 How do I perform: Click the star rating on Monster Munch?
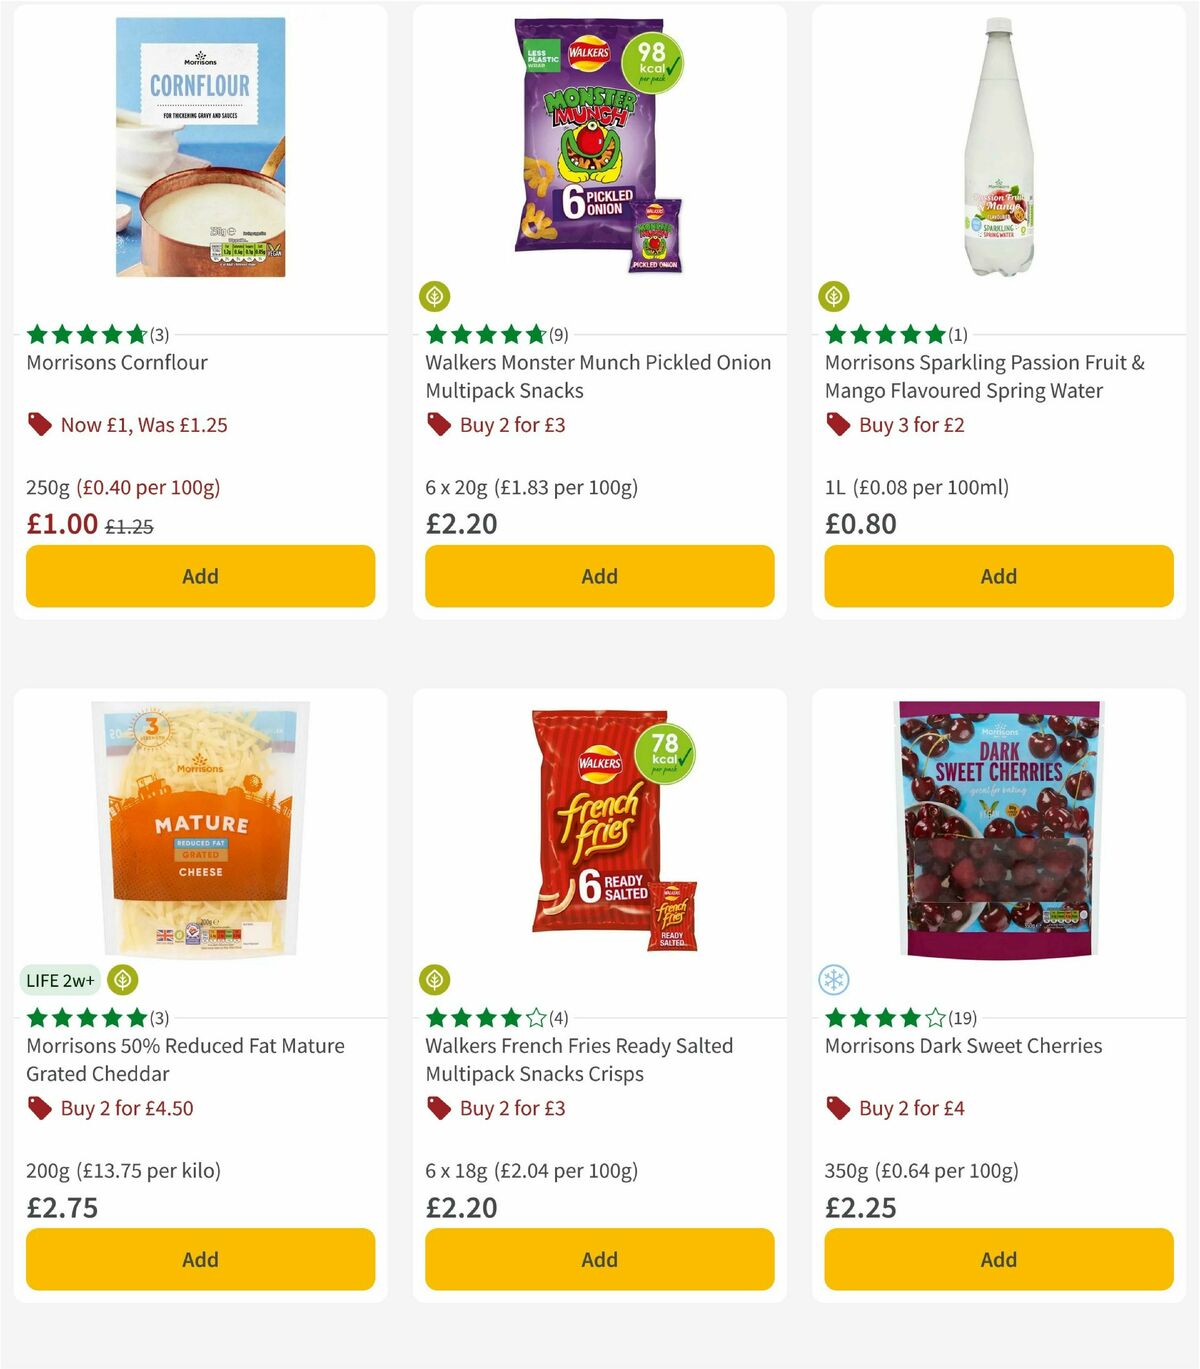point(485,334)
